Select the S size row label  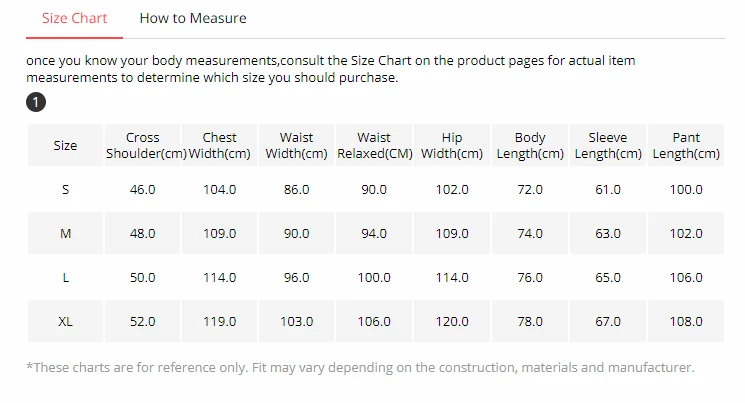tap(65, 190)
